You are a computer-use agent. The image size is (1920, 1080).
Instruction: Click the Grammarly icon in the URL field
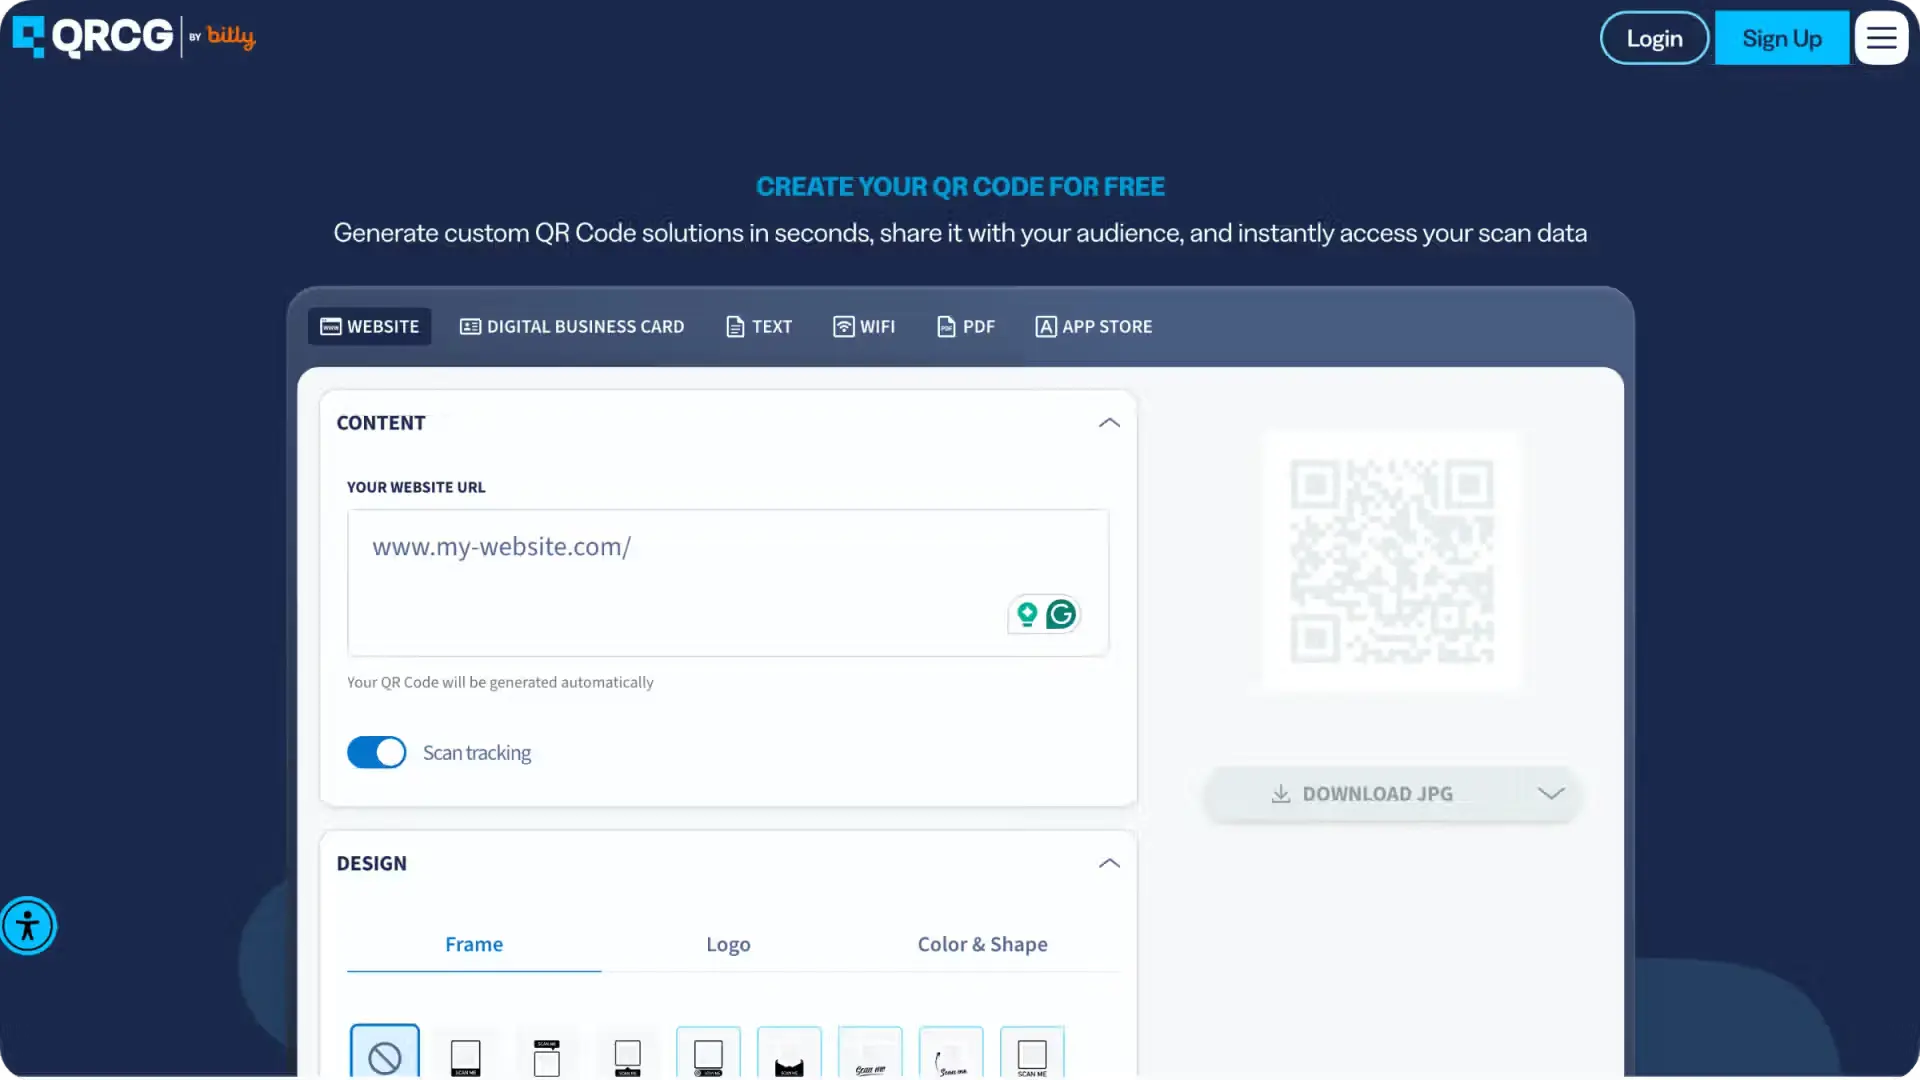pos(1061,614)
